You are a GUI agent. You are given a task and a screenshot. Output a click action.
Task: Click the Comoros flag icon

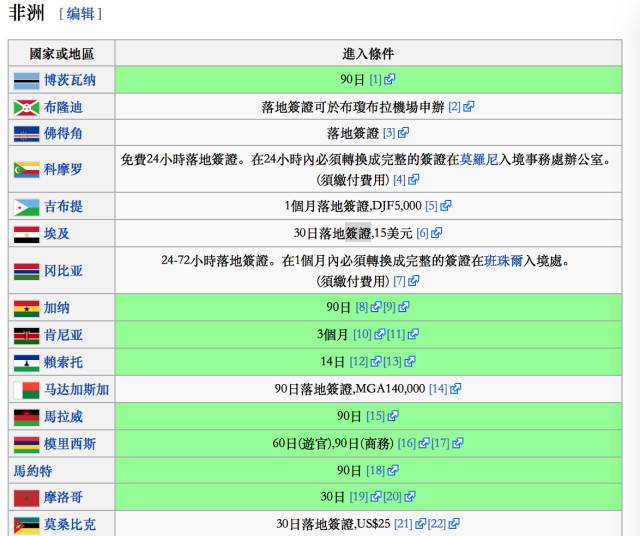26,169
